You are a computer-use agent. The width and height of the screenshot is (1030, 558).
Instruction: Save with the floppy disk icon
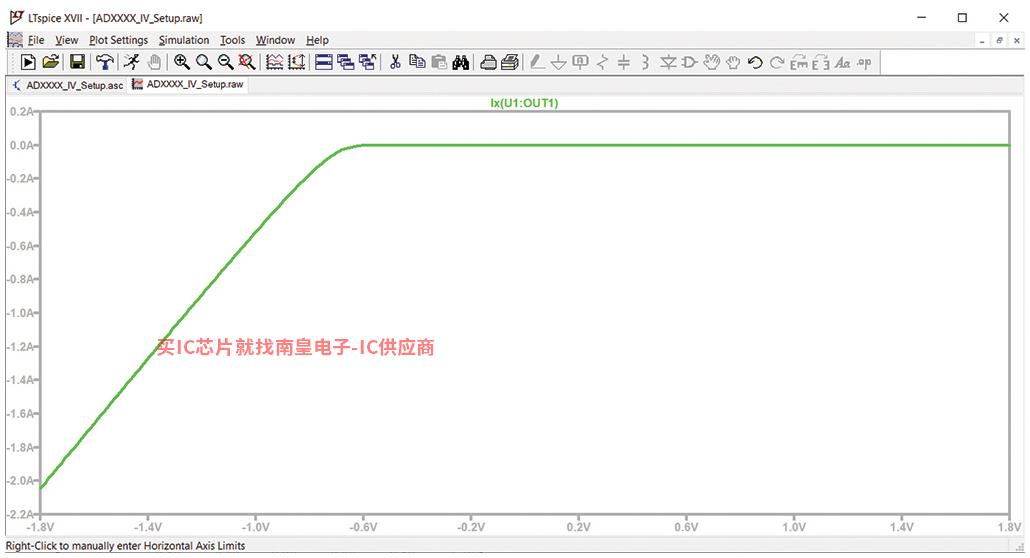(77, 62)
